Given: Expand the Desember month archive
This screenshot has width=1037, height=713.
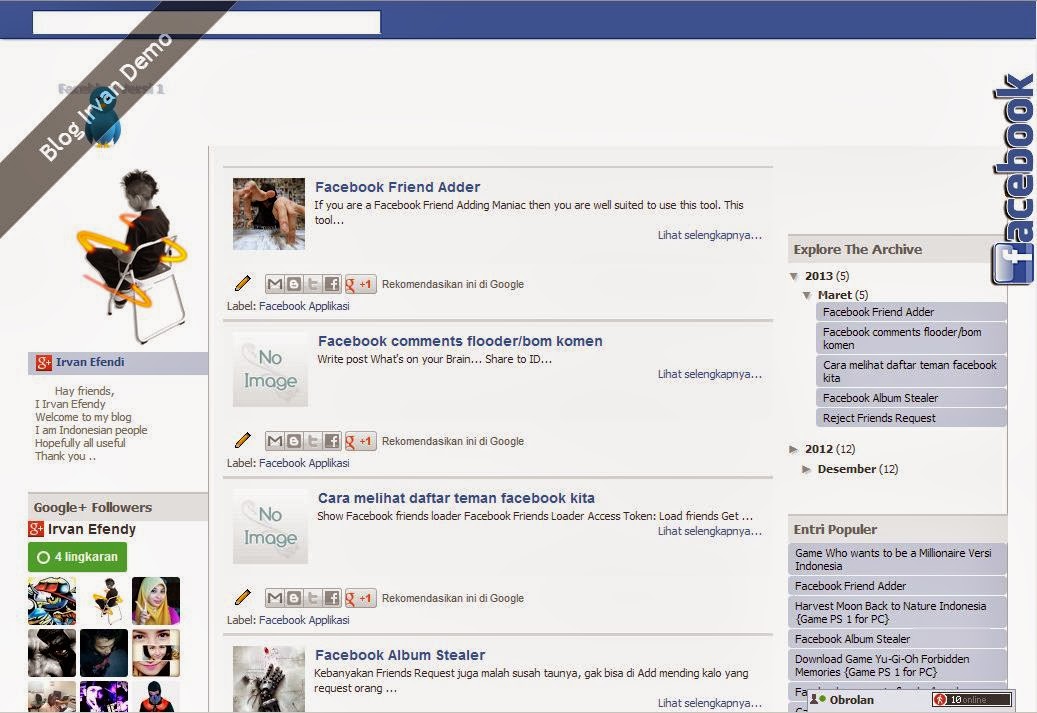Looking at the screenshot, I should pyautogui.click(x=807, y=469).
